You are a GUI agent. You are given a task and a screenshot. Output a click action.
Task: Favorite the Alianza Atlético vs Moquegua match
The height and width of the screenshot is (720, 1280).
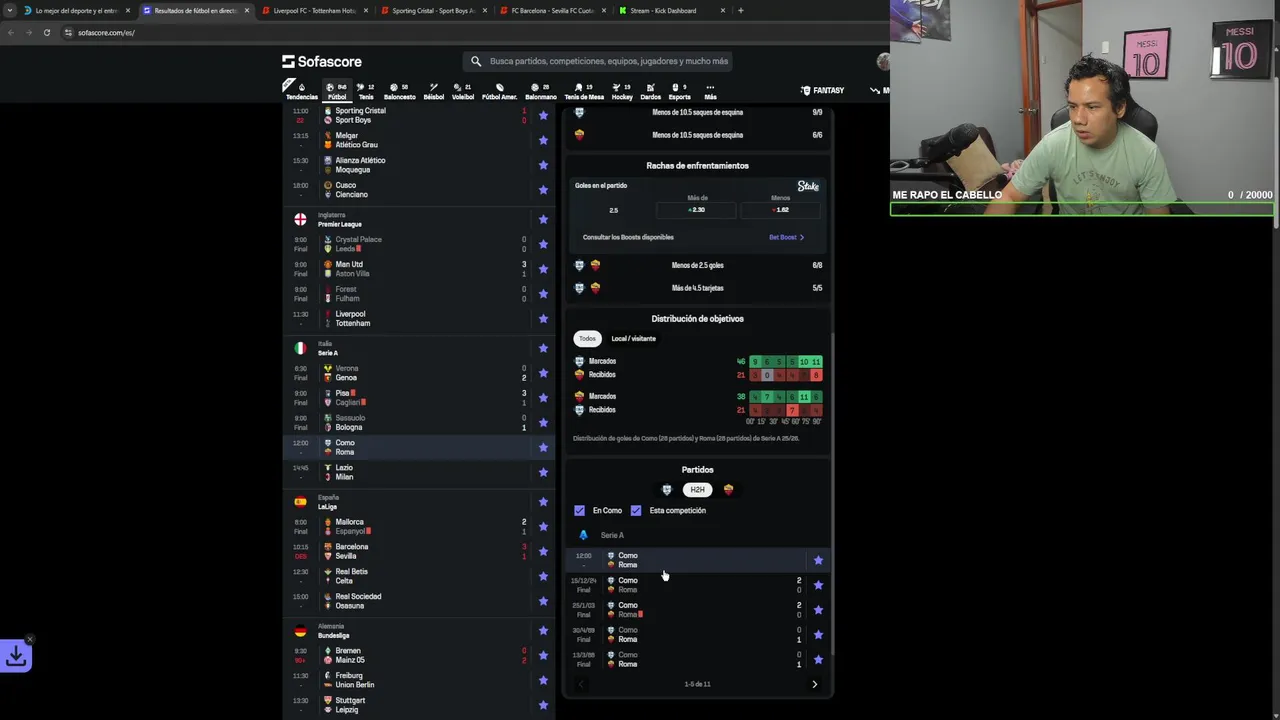pyautogui.click(x=543, y=165)
